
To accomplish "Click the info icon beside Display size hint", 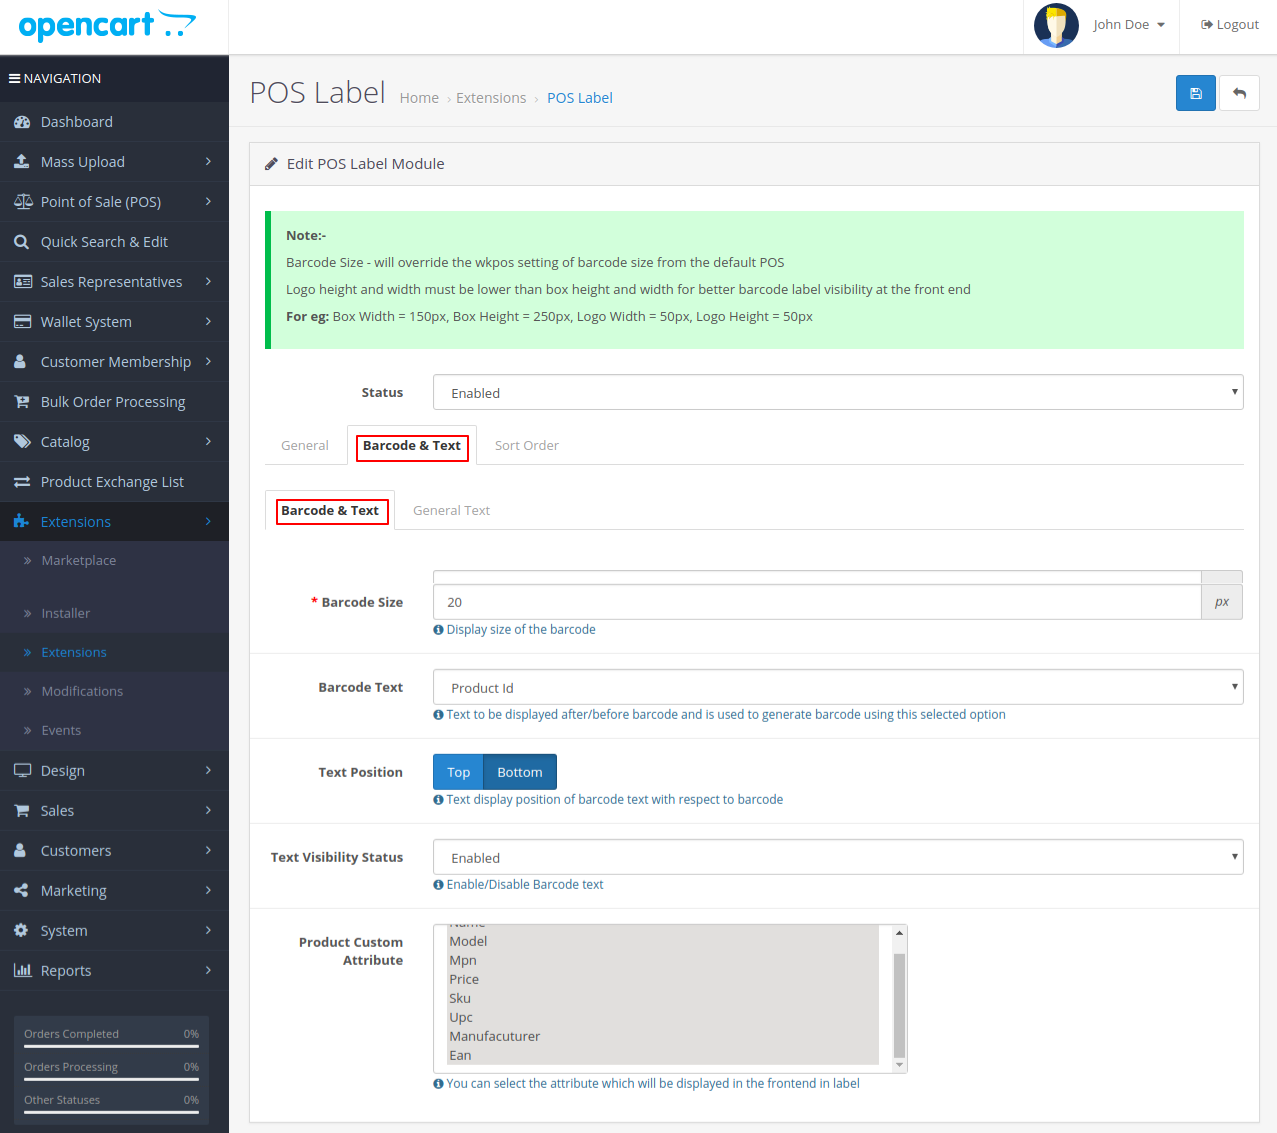I will tap(438, 630).
